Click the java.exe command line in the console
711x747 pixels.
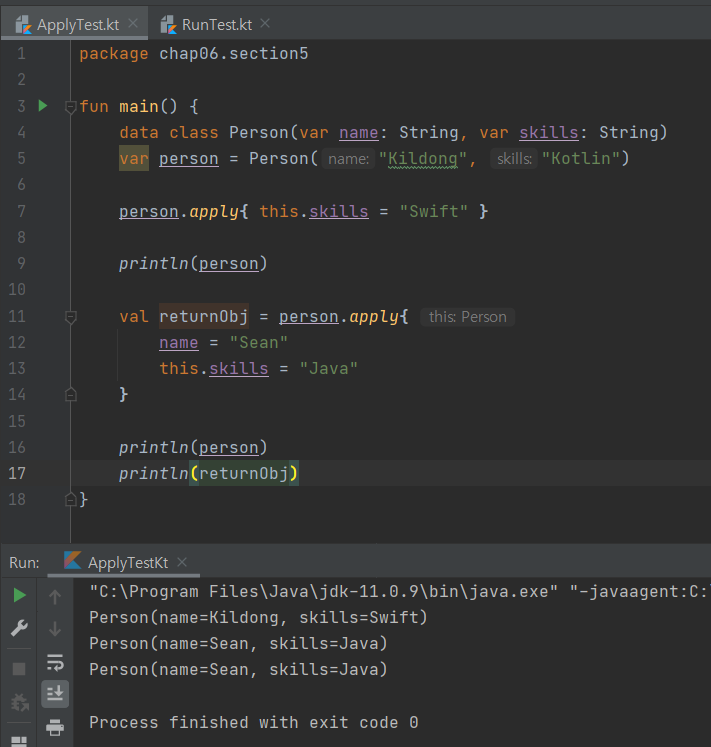tap(399, 591)
